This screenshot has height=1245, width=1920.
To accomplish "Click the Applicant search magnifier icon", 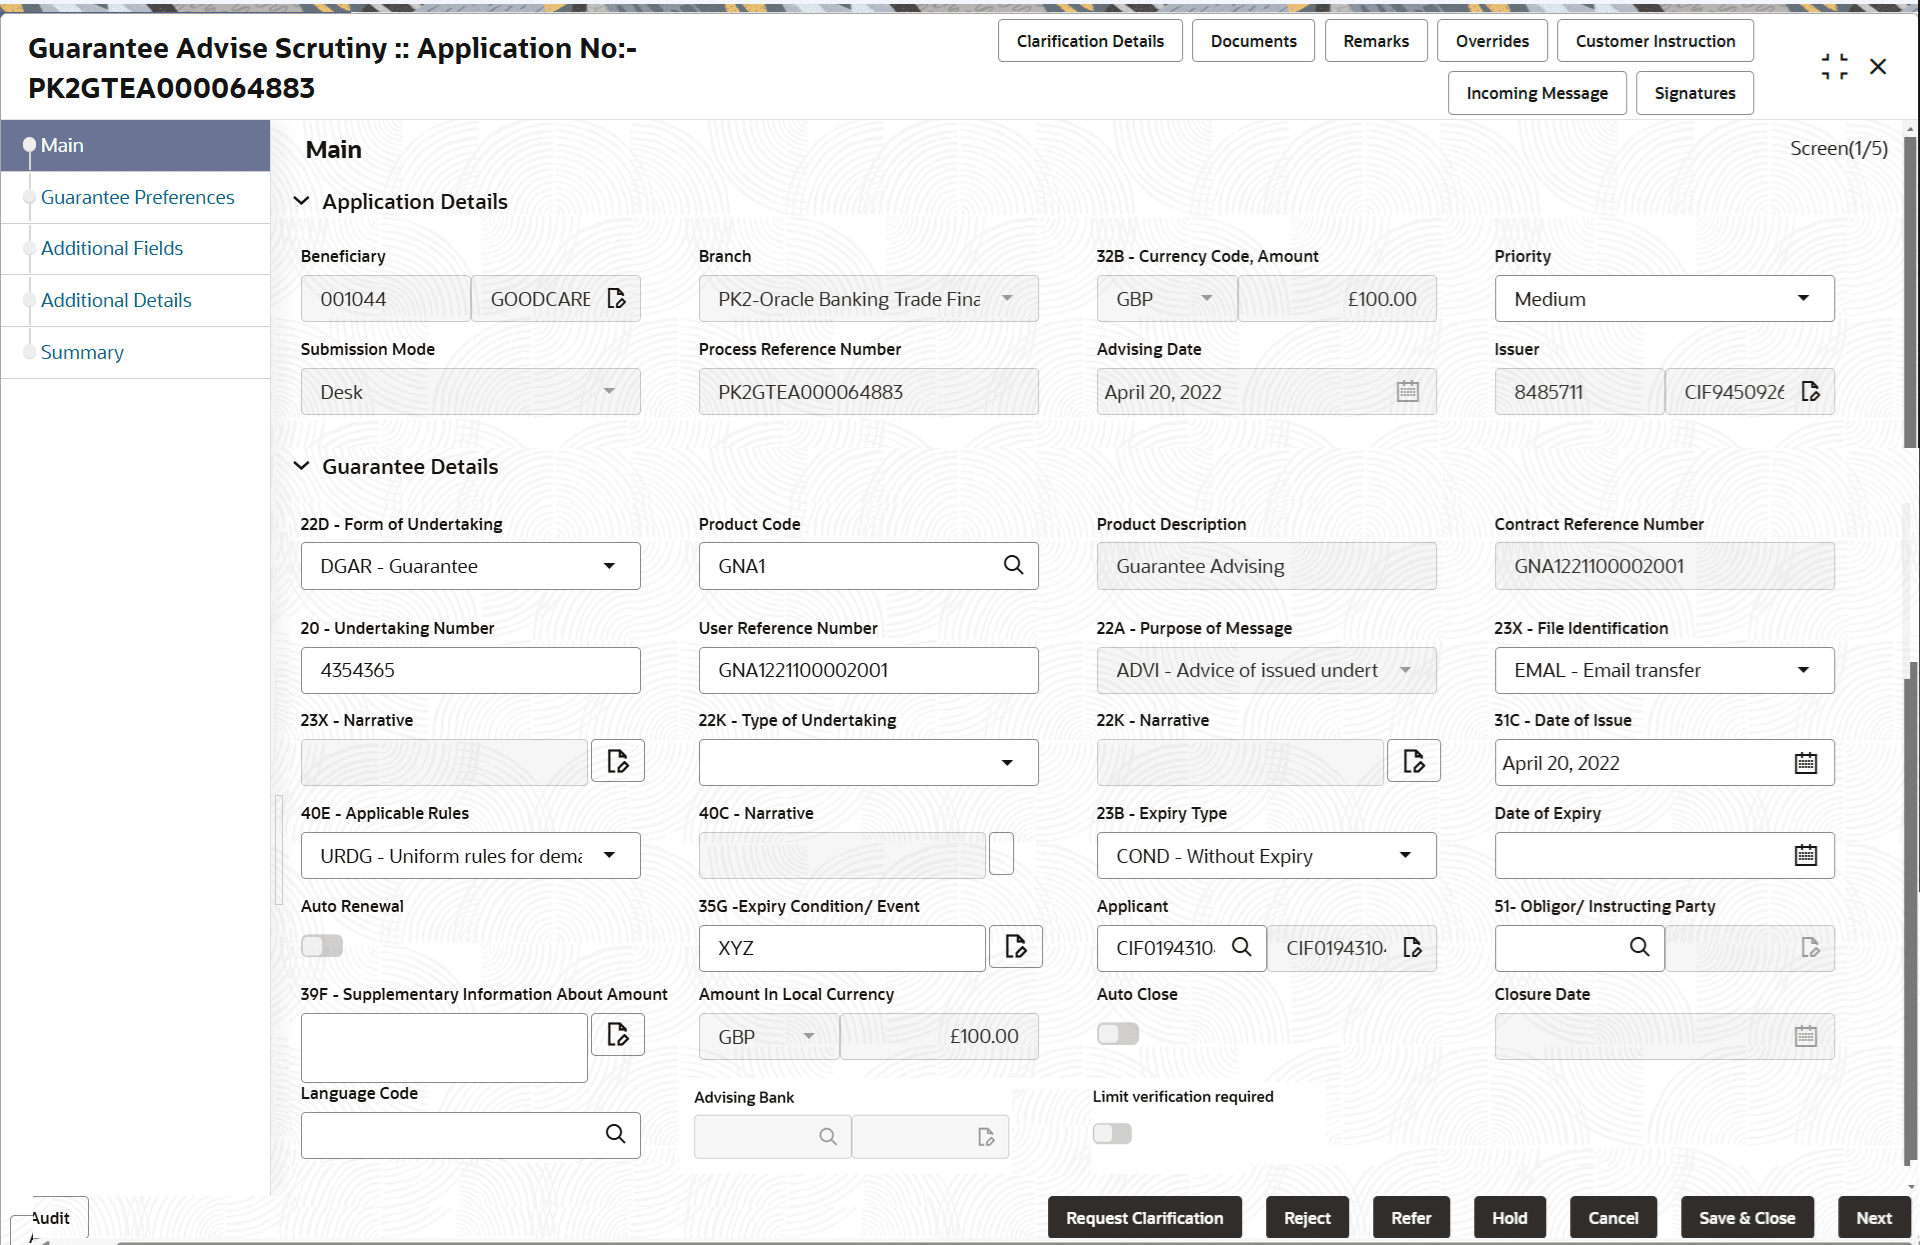I will click(1242, 947).
